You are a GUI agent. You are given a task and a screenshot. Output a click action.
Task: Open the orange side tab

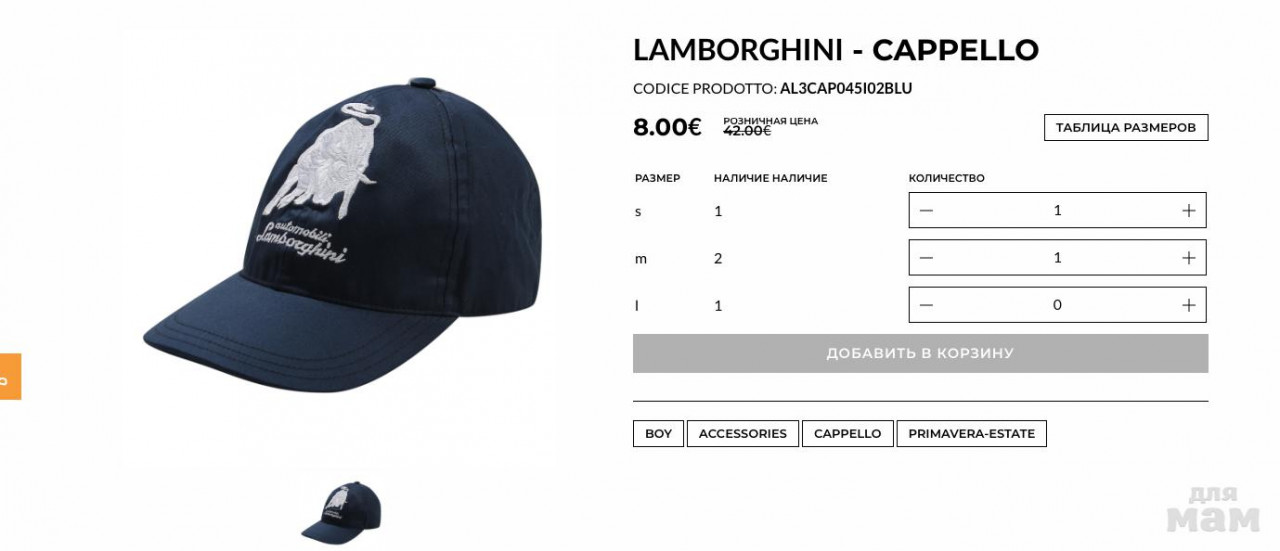10,376
